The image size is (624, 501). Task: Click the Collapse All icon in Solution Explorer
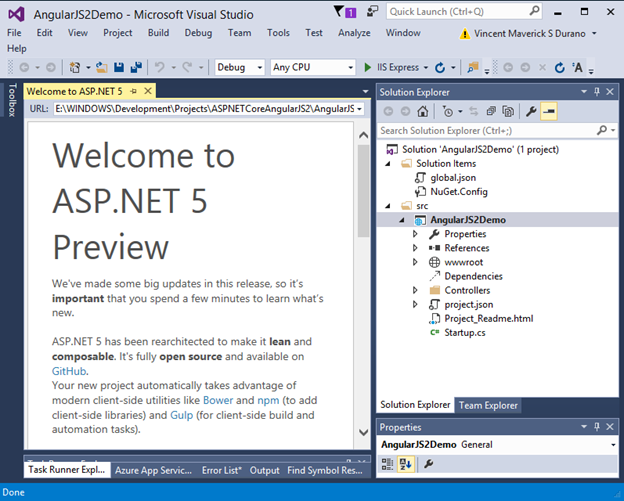(491, 112)
